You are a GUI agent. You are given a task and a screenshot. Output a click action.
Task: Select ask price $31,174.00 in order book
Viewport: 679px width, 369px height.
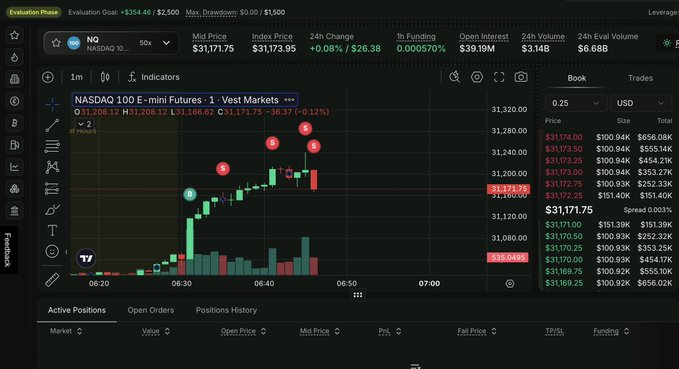pos(563,137)
